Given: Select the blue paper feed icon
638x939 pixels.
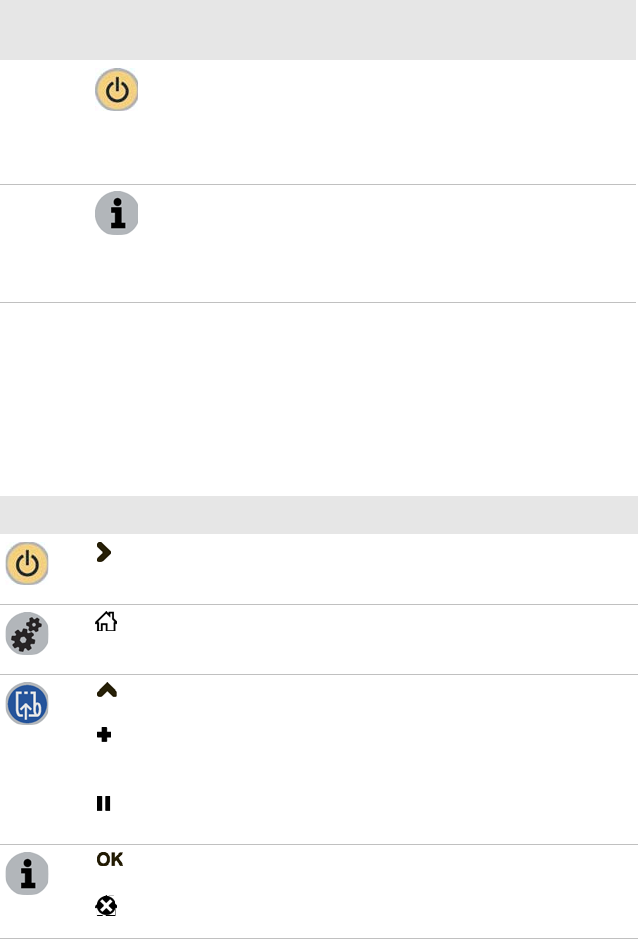Looking at the screenshot, I should [27, 704].
